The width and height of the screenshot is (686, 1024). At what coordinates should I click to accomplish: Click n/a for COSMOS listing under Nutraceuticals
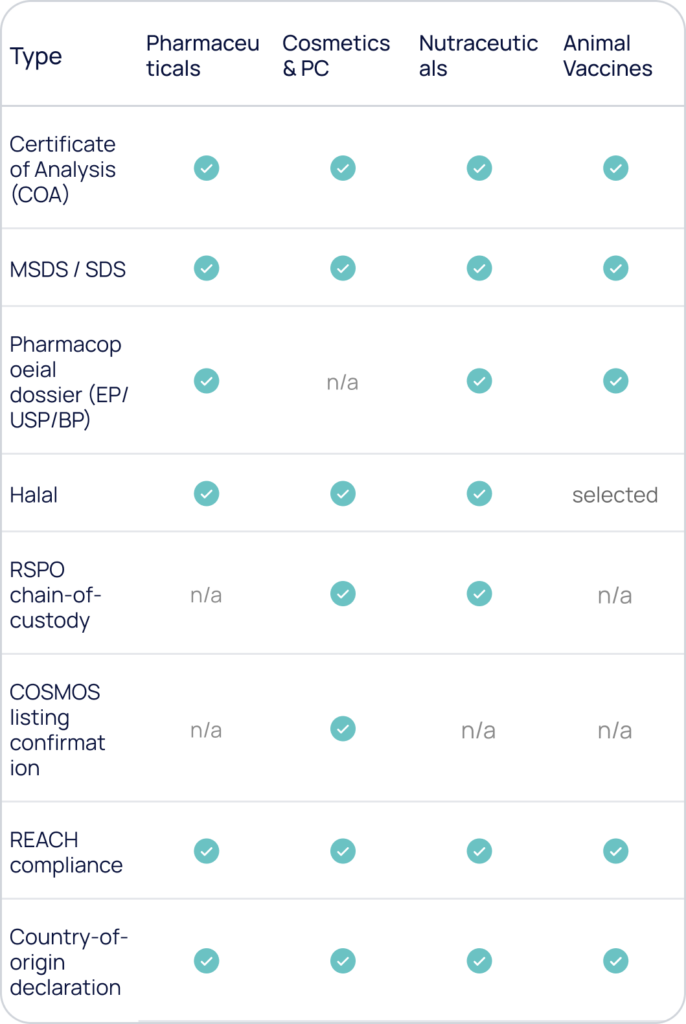point(478,730)
